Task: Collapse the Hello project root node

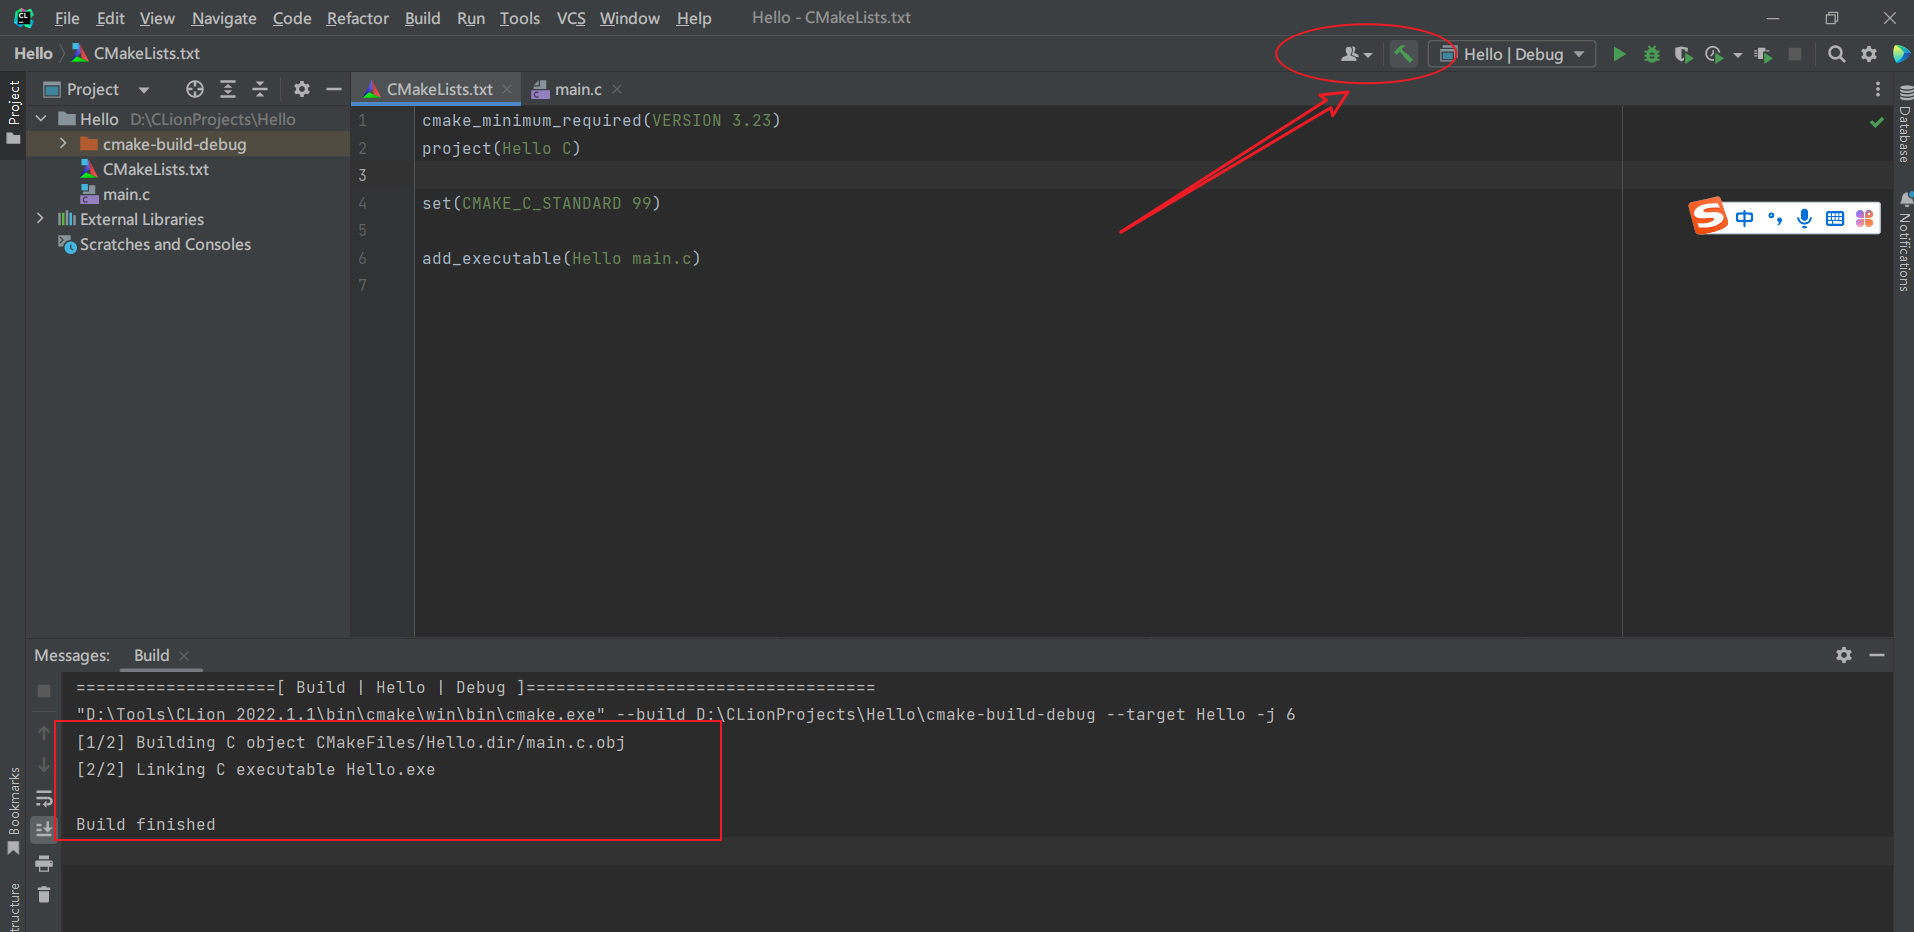Action: (41, 119)
